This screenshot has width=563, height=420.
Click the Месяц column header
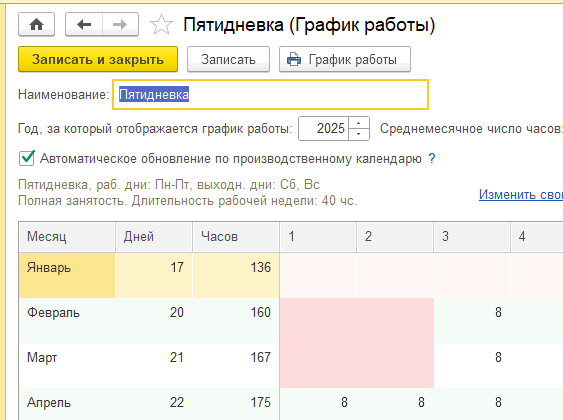pos(67,237)
